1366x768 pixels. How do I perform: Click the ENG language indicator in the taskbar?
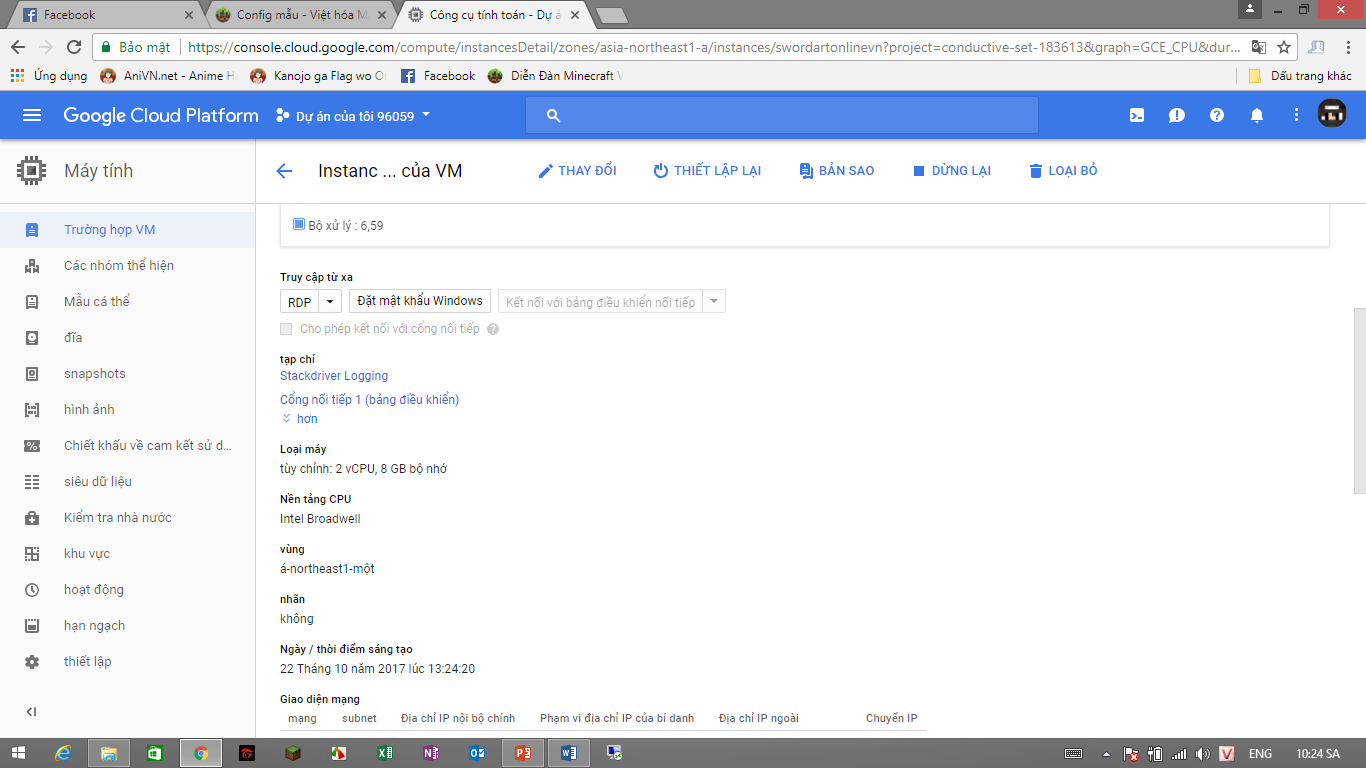coord(1261,754)
